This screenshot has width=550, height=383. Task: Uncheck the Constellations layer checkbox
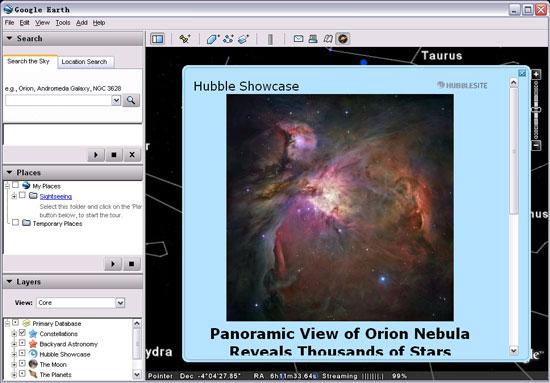[22, 333]
